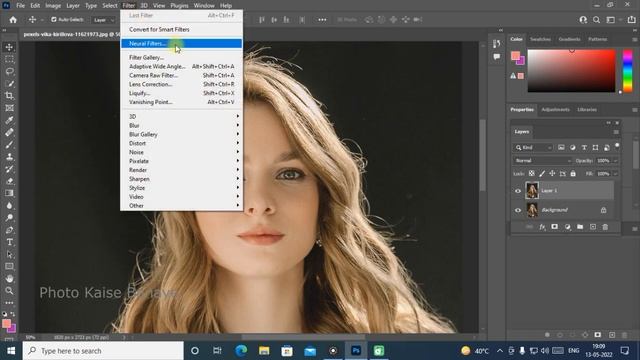The width and height of the screenshot is (640, 360).
Task: Create new fill or adjustment layer
Action: [567, 227]
